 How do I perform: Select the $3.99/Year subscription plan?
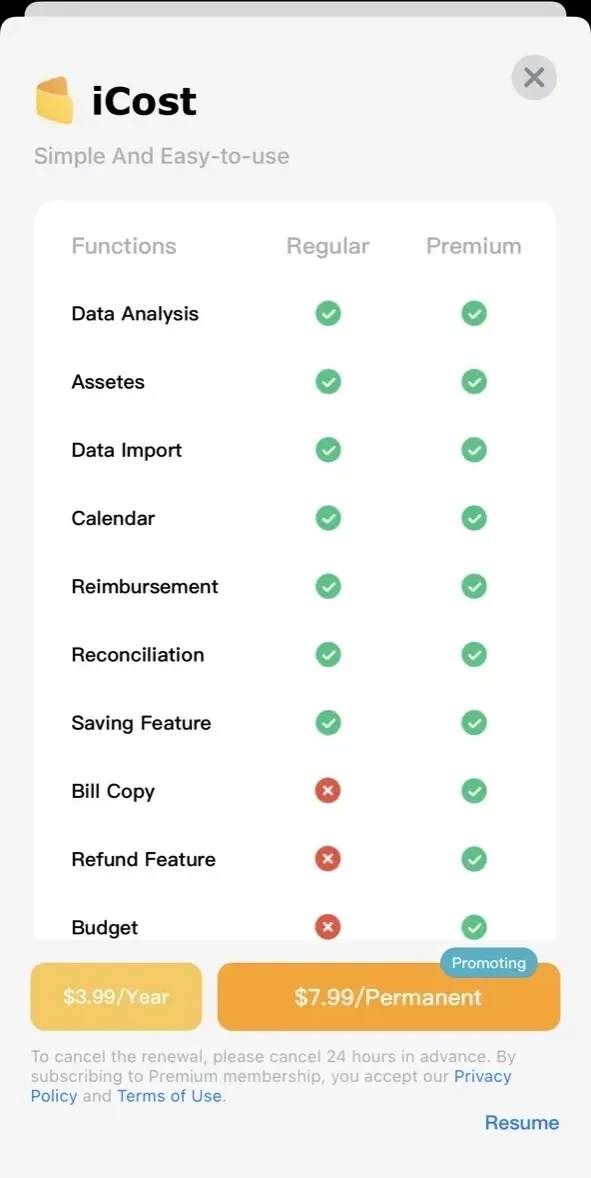(116, 997)
